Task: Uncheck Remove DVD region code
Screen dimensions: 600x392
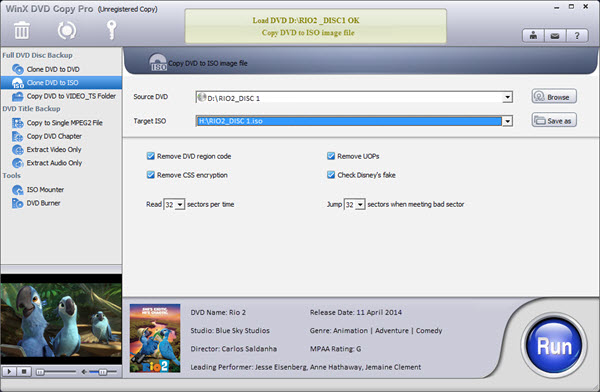Action: click(151, 156)
